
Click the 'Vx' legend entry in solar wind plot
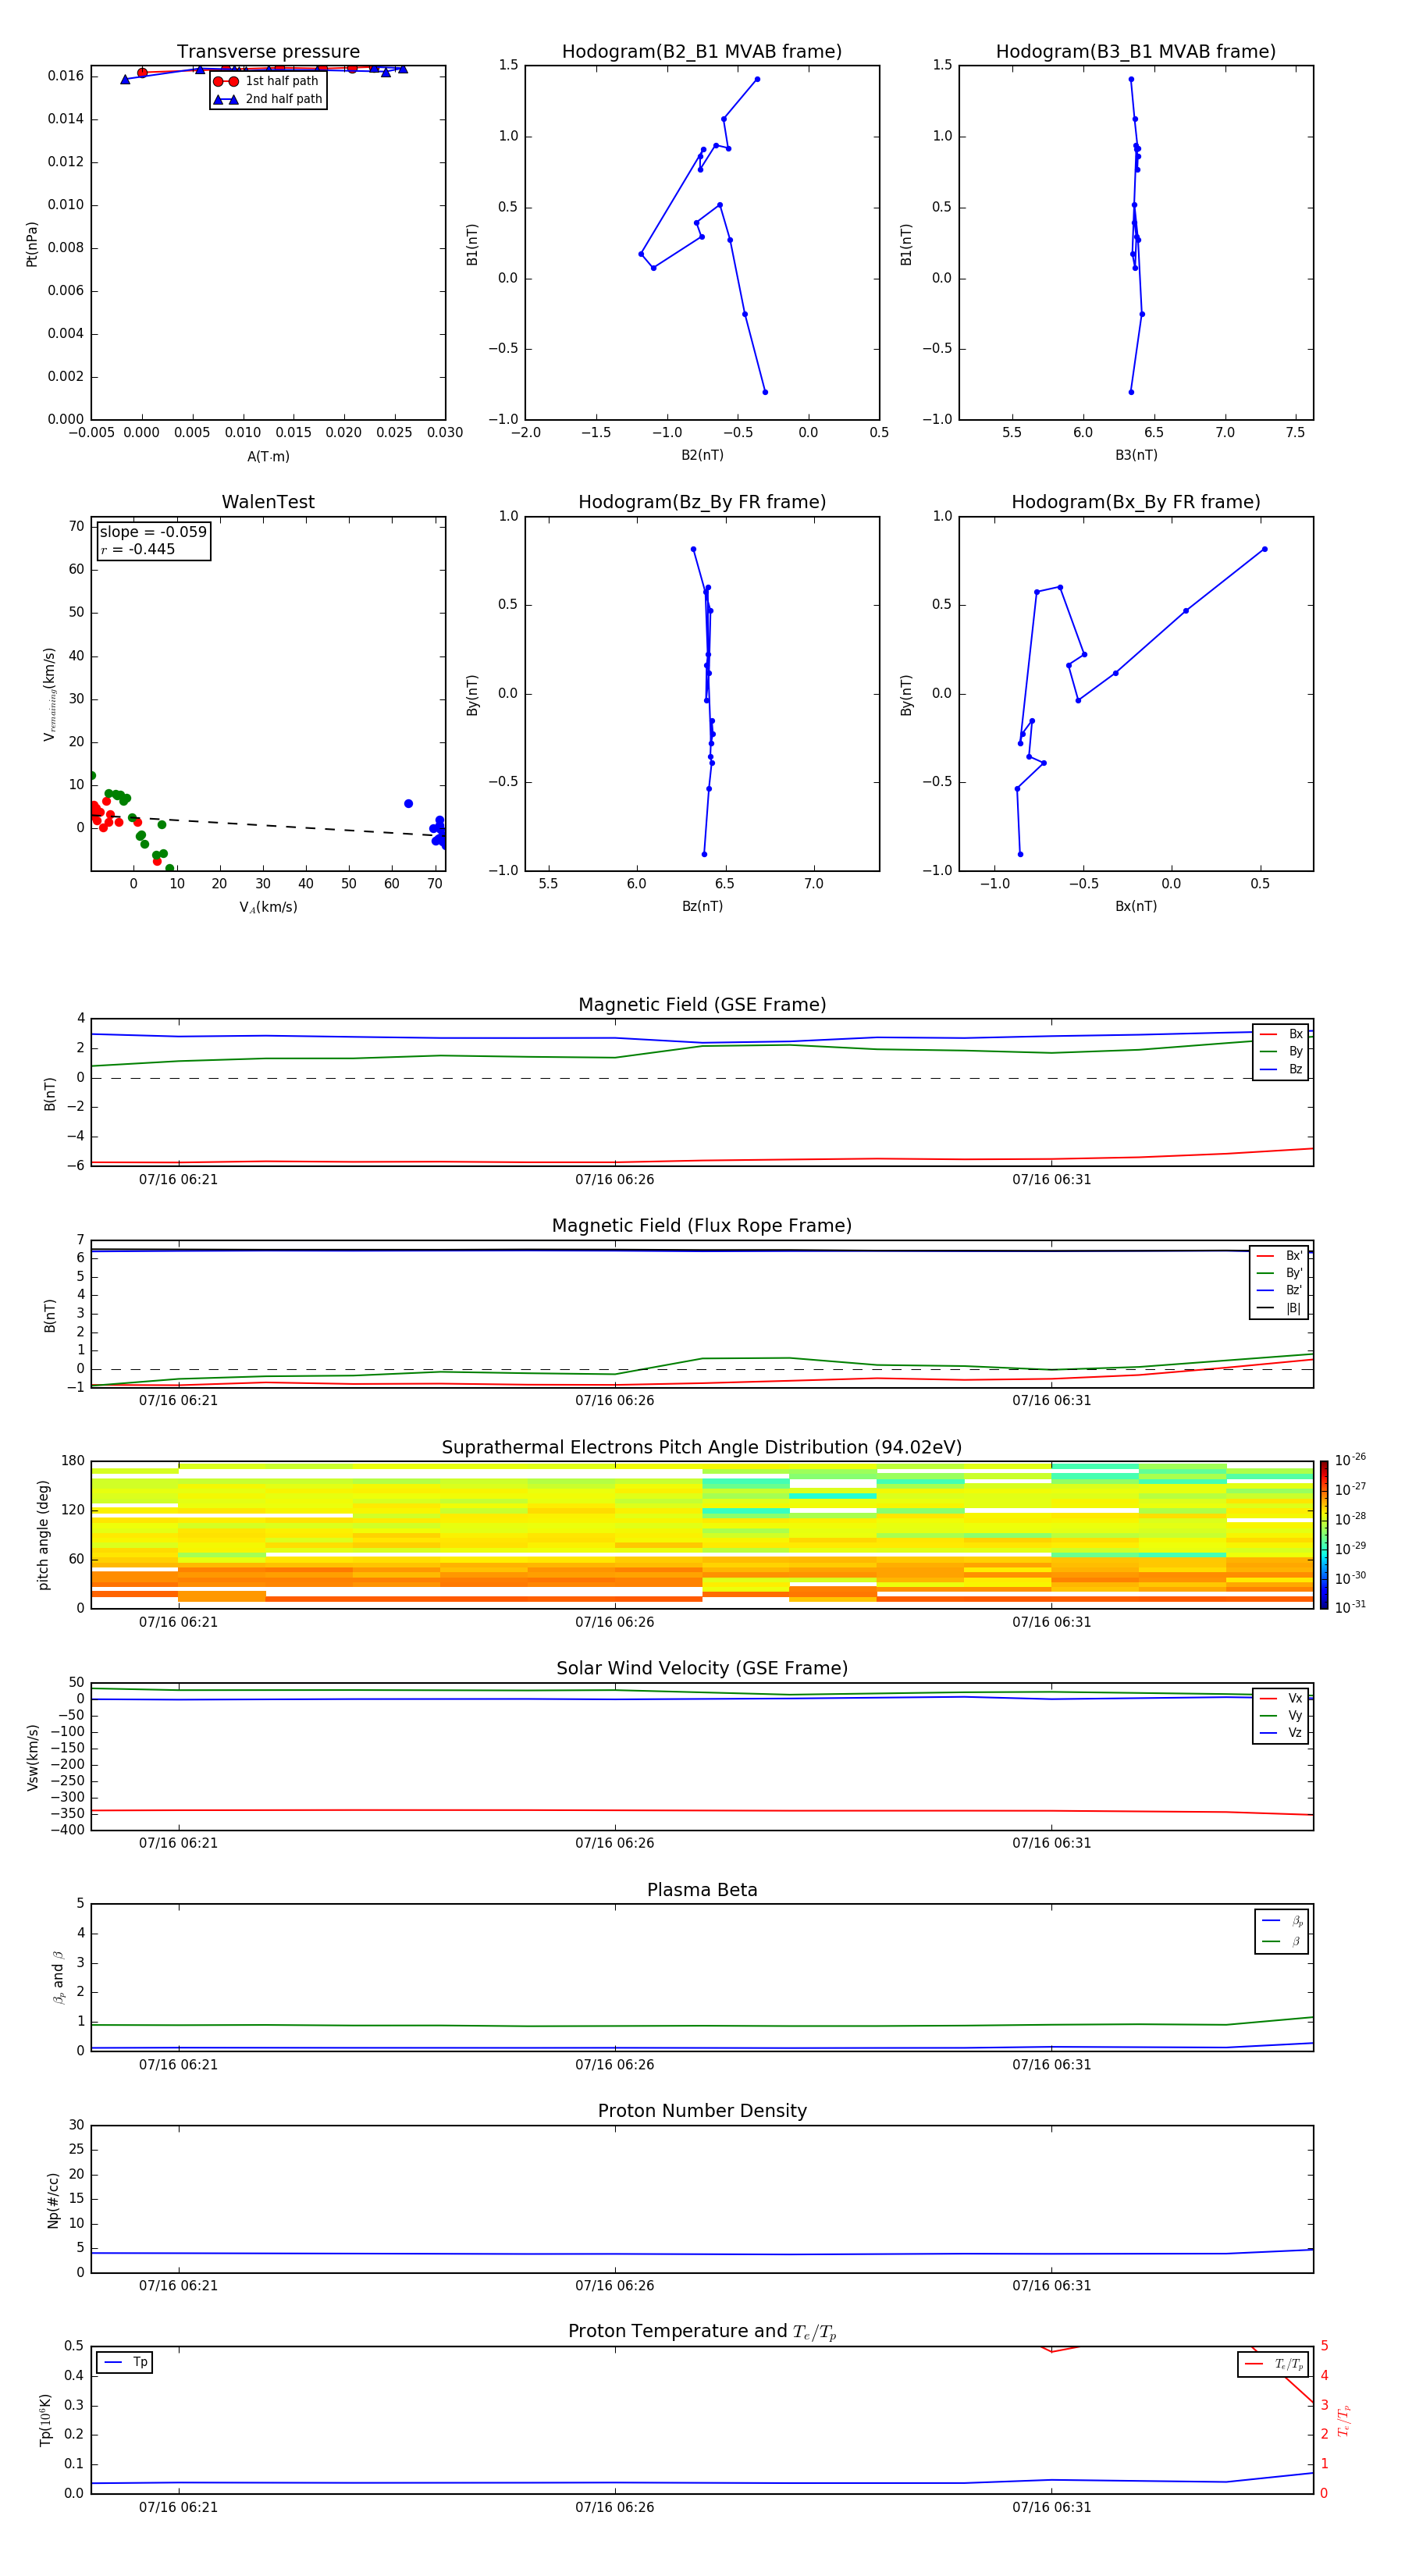[1281, 1699]
